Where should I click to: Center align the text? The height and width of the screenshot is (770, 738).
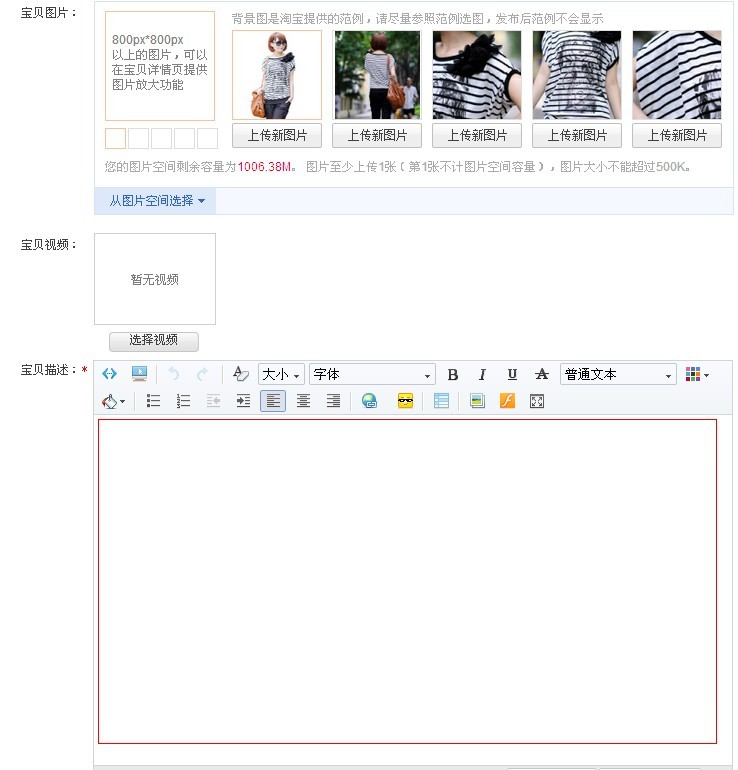[303, 401]
